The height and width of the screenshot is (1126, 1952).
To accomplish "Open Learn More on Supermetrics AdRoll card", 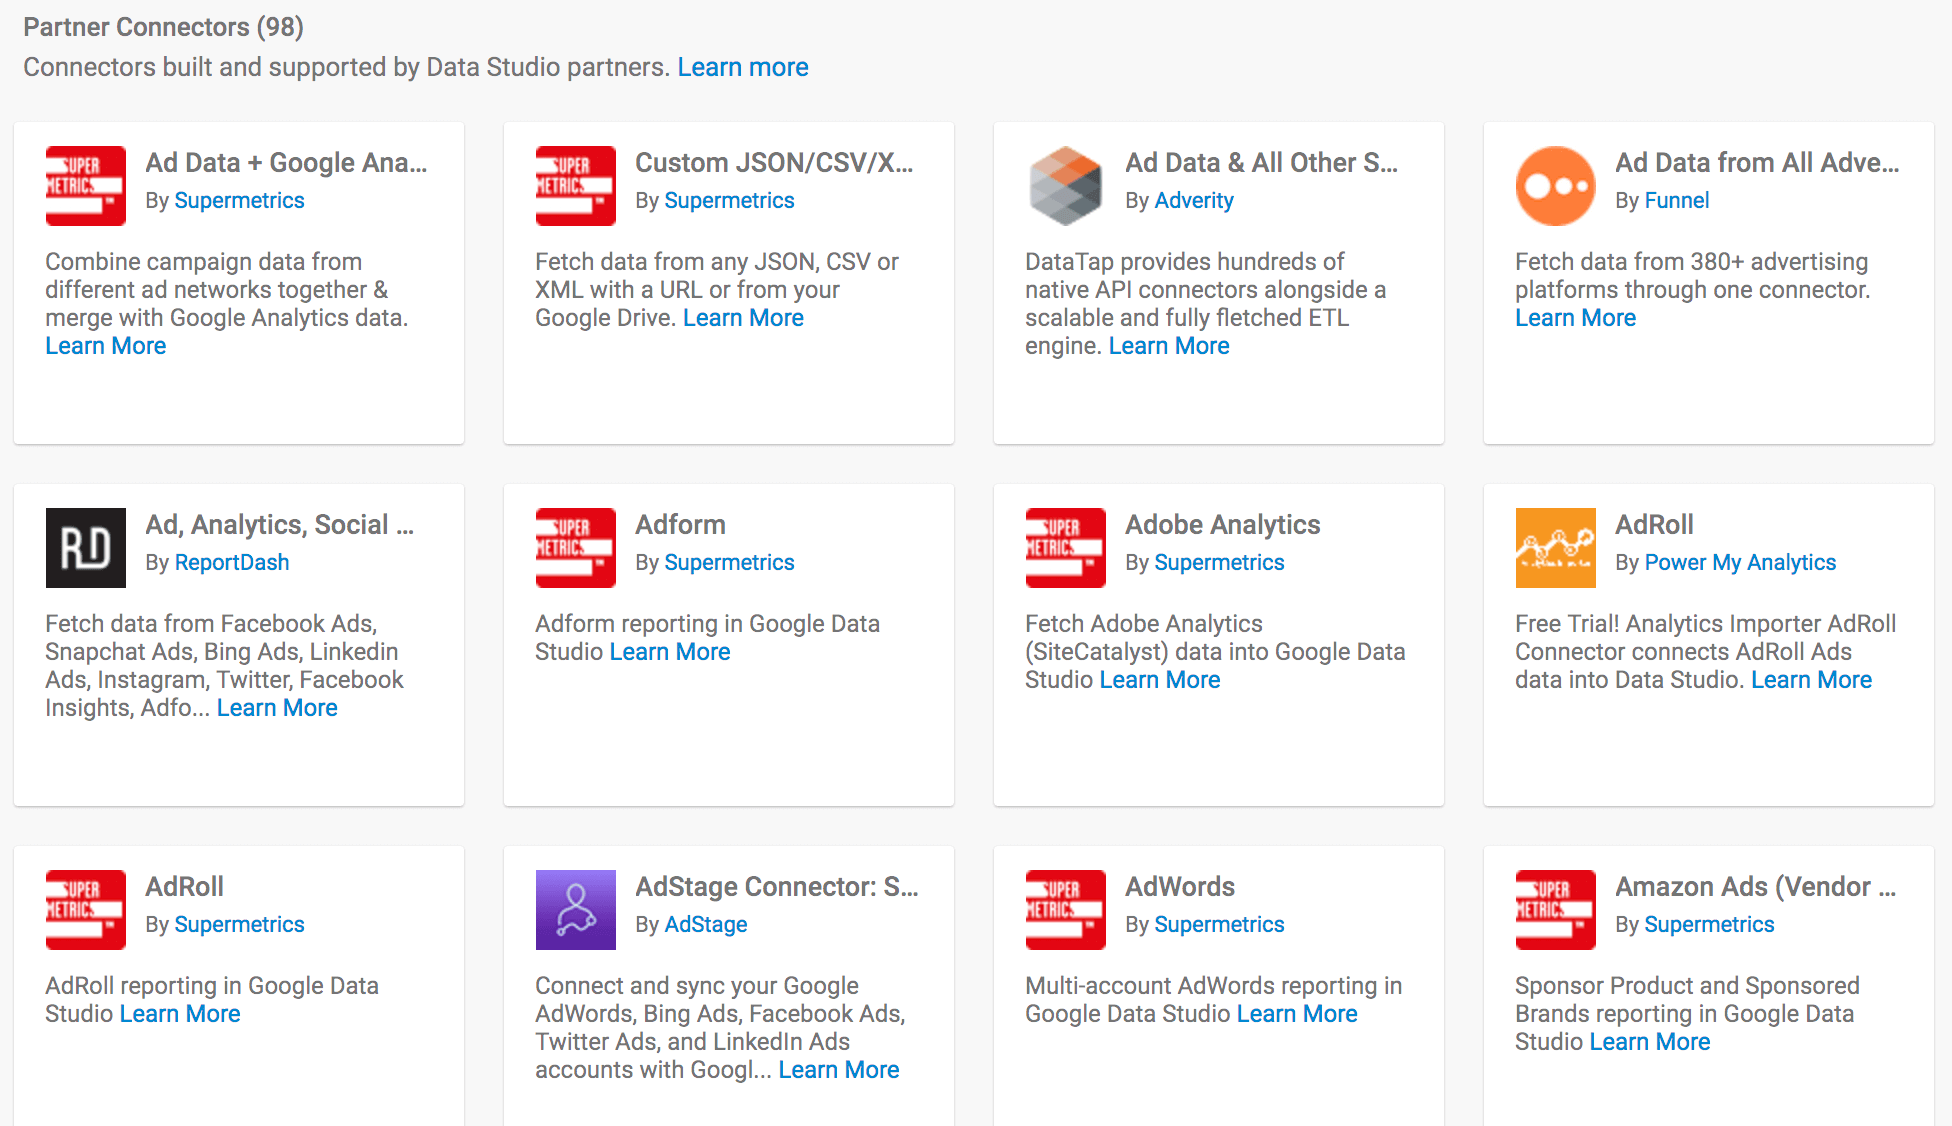I will click(x=180, y=1014).
